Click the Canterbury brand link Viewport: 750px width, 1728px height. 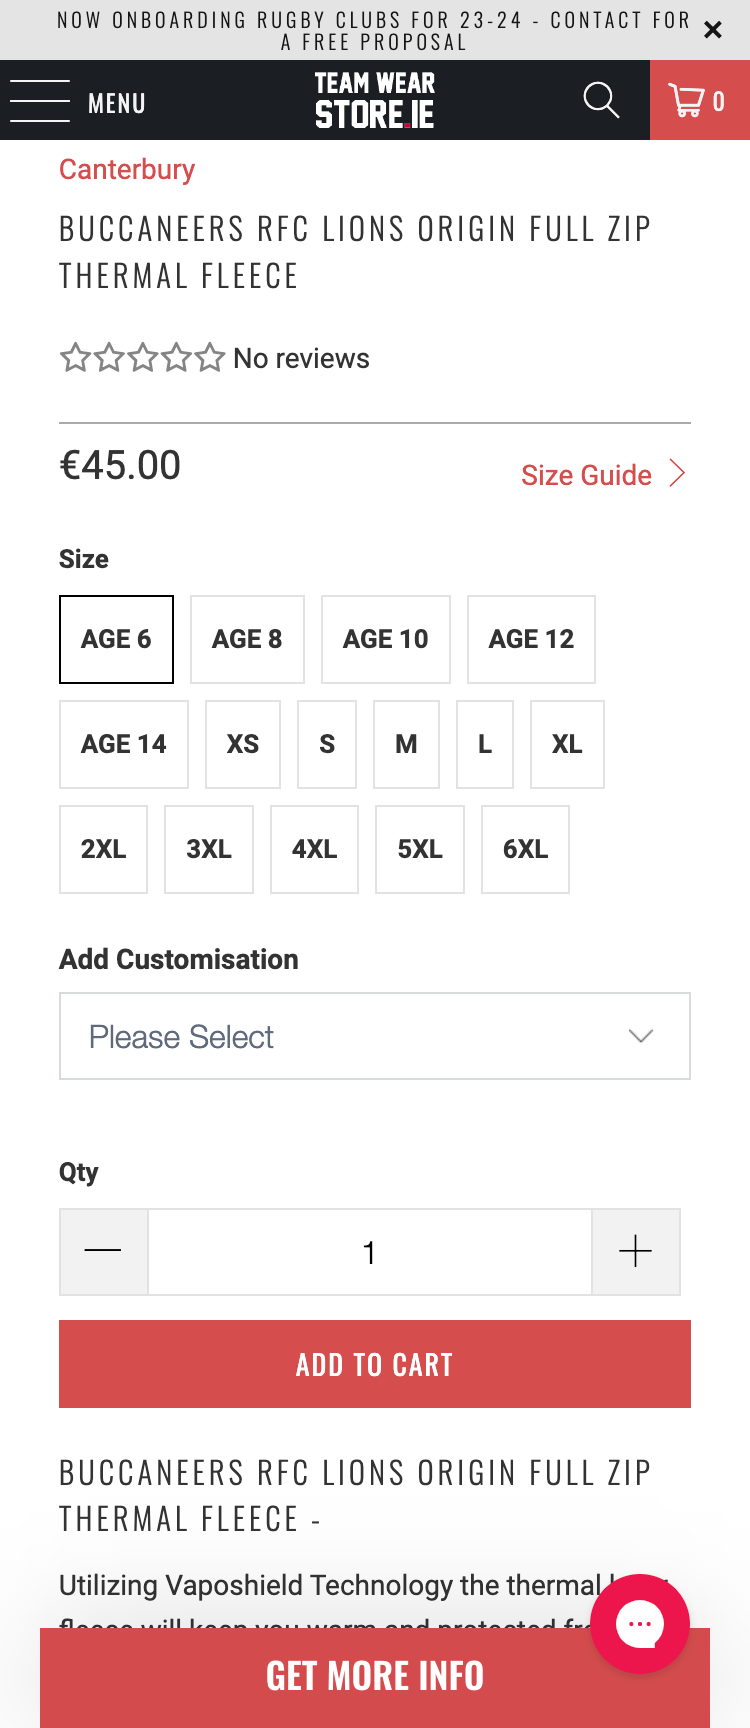(x=127, y=170)
